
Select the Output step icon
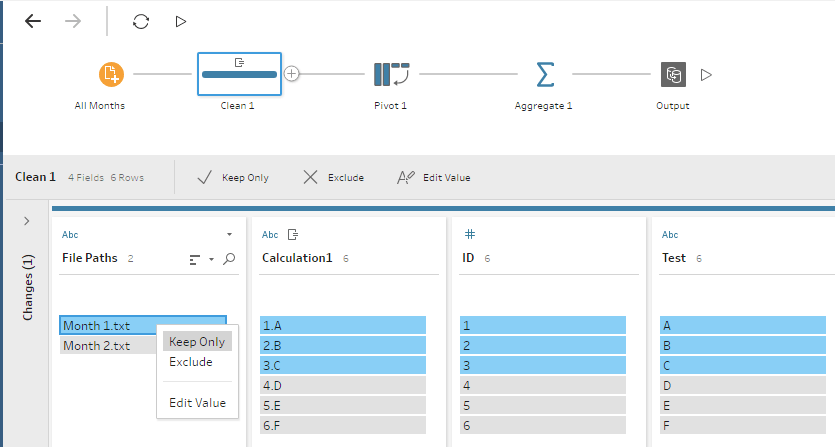[x=673, y=74]
